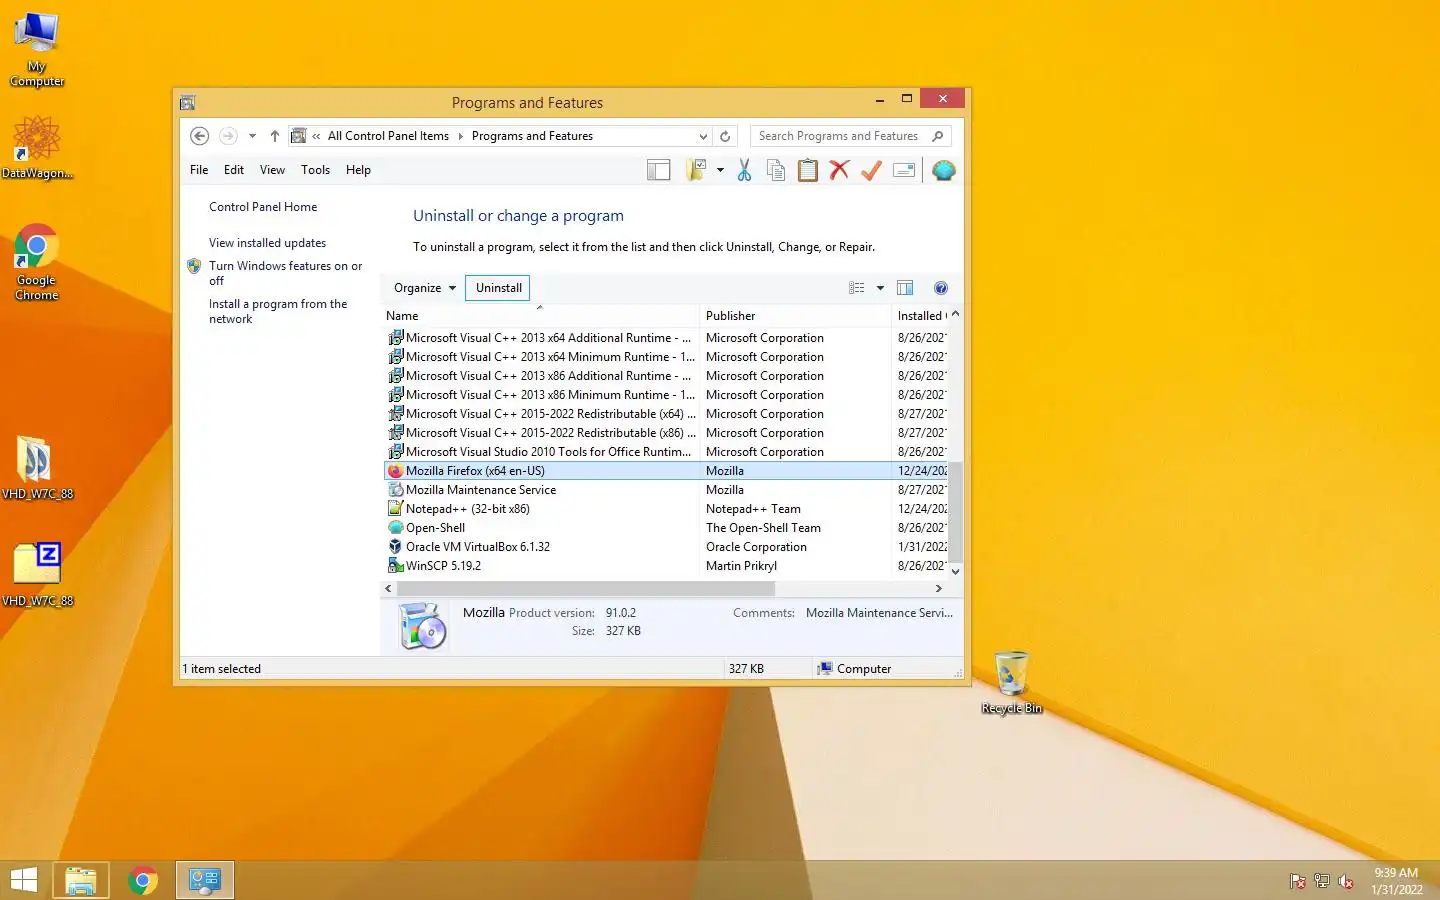Click the Action Center flag tray icon
Viewport: 1440px width, 900px height.
click(x=1297, y=881)
